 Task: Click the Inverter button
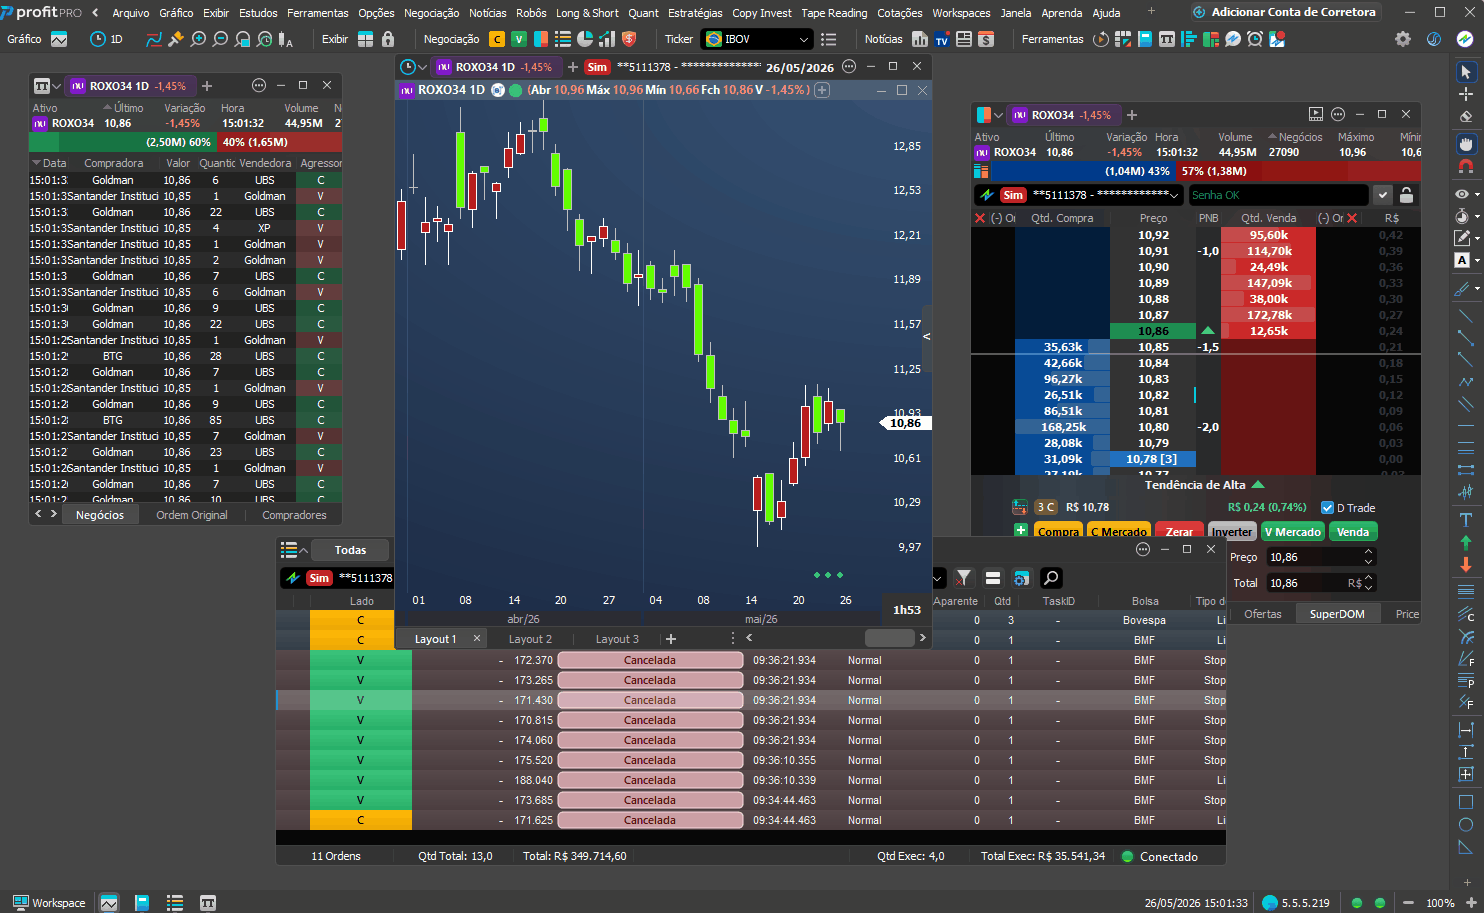(1232, 532)
